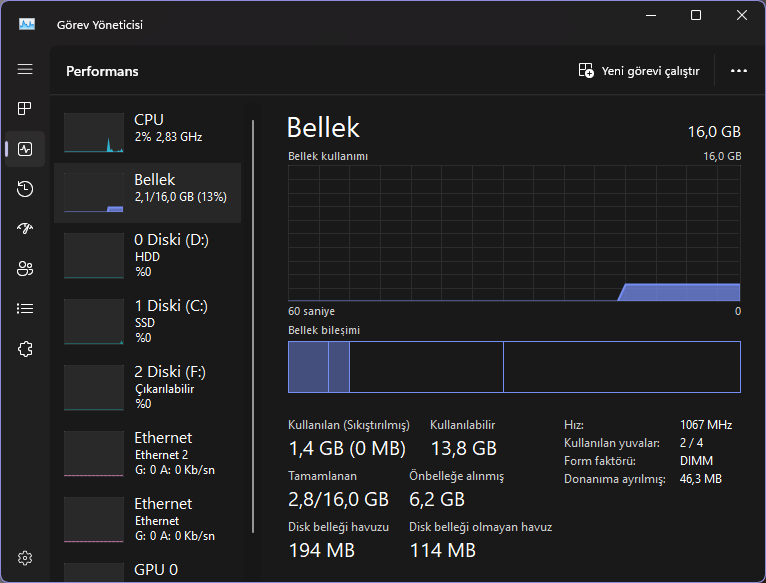The image size is (766, 583).
Task: Select '2 Diski (F:)' removable disk
Action: [x=147, y=387]
